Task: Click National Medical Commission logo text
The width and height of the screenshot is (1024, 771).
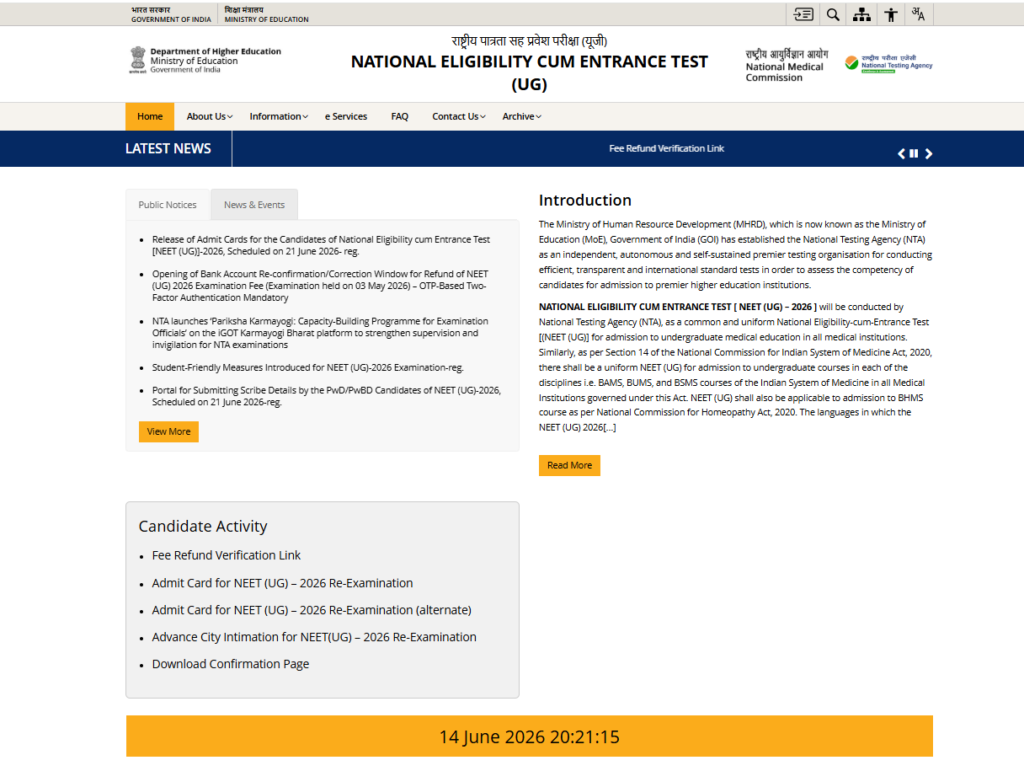Action: pos(786,65)
